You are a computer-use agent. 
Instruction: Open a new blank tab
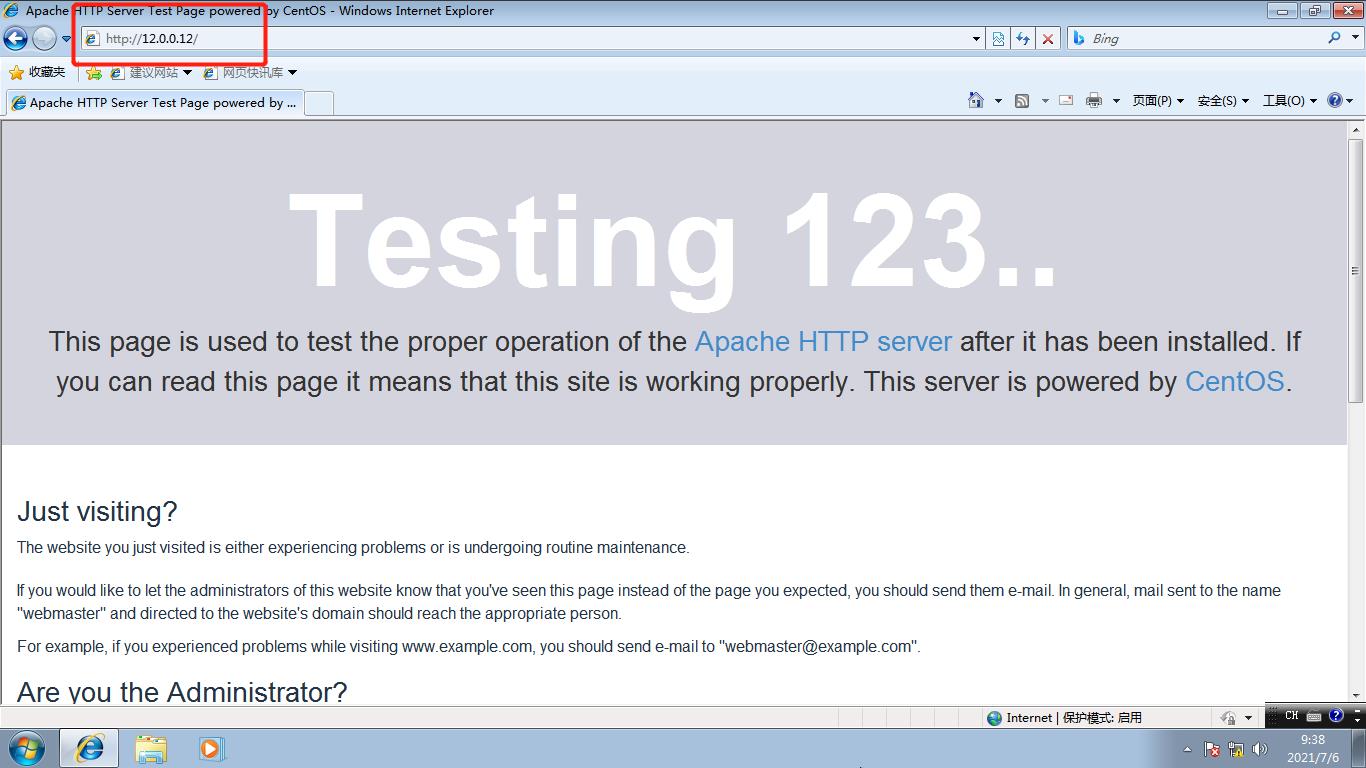click(318, 103)
